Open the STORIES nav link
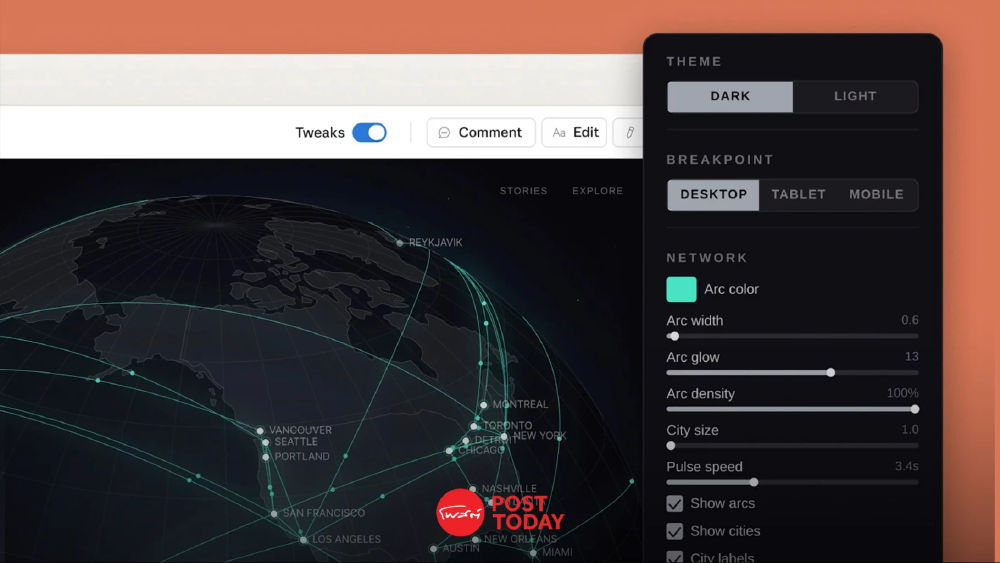Screen dimensions: 1000x563 (524, 191)
